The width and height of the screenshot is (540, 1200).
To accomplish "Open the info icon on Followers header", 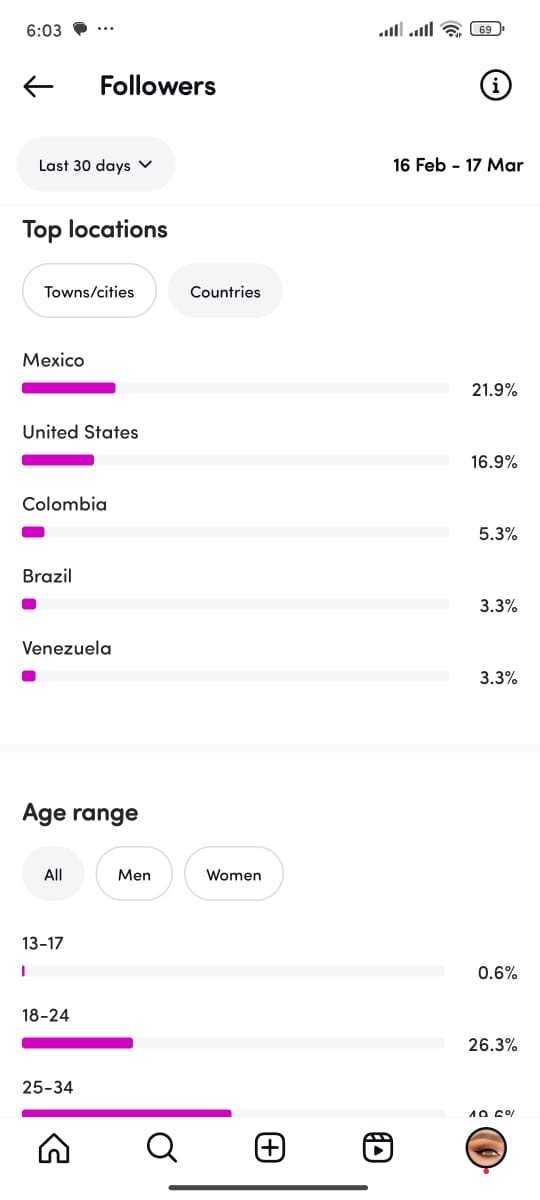I will (496, 86).
